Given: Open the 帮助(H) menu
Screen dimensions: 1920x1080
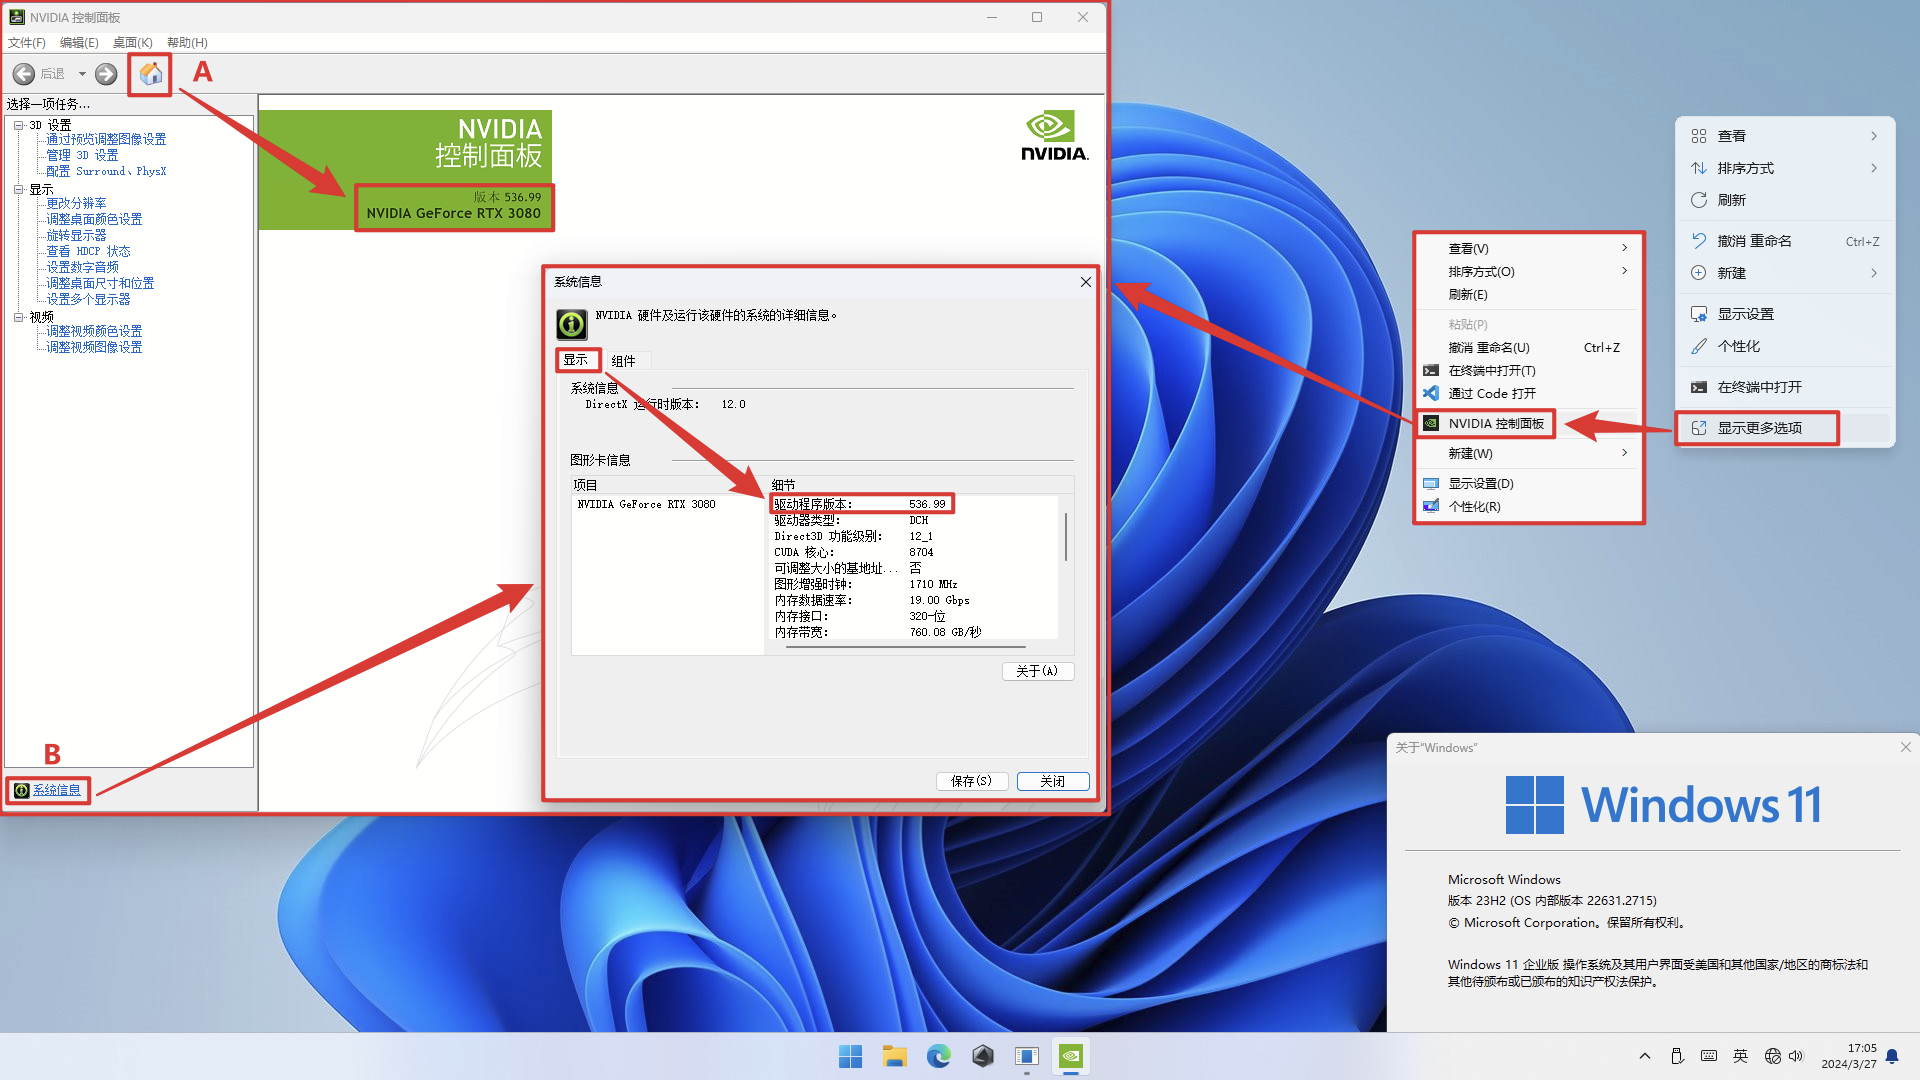Looking at the screenshot, I should tap(187, 43).
